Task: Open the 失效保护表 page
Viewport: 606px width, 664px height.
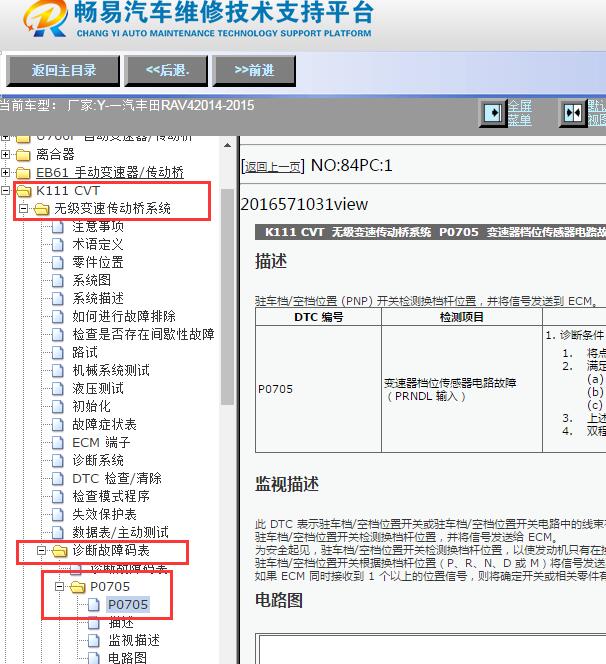Action: point(104,515)
